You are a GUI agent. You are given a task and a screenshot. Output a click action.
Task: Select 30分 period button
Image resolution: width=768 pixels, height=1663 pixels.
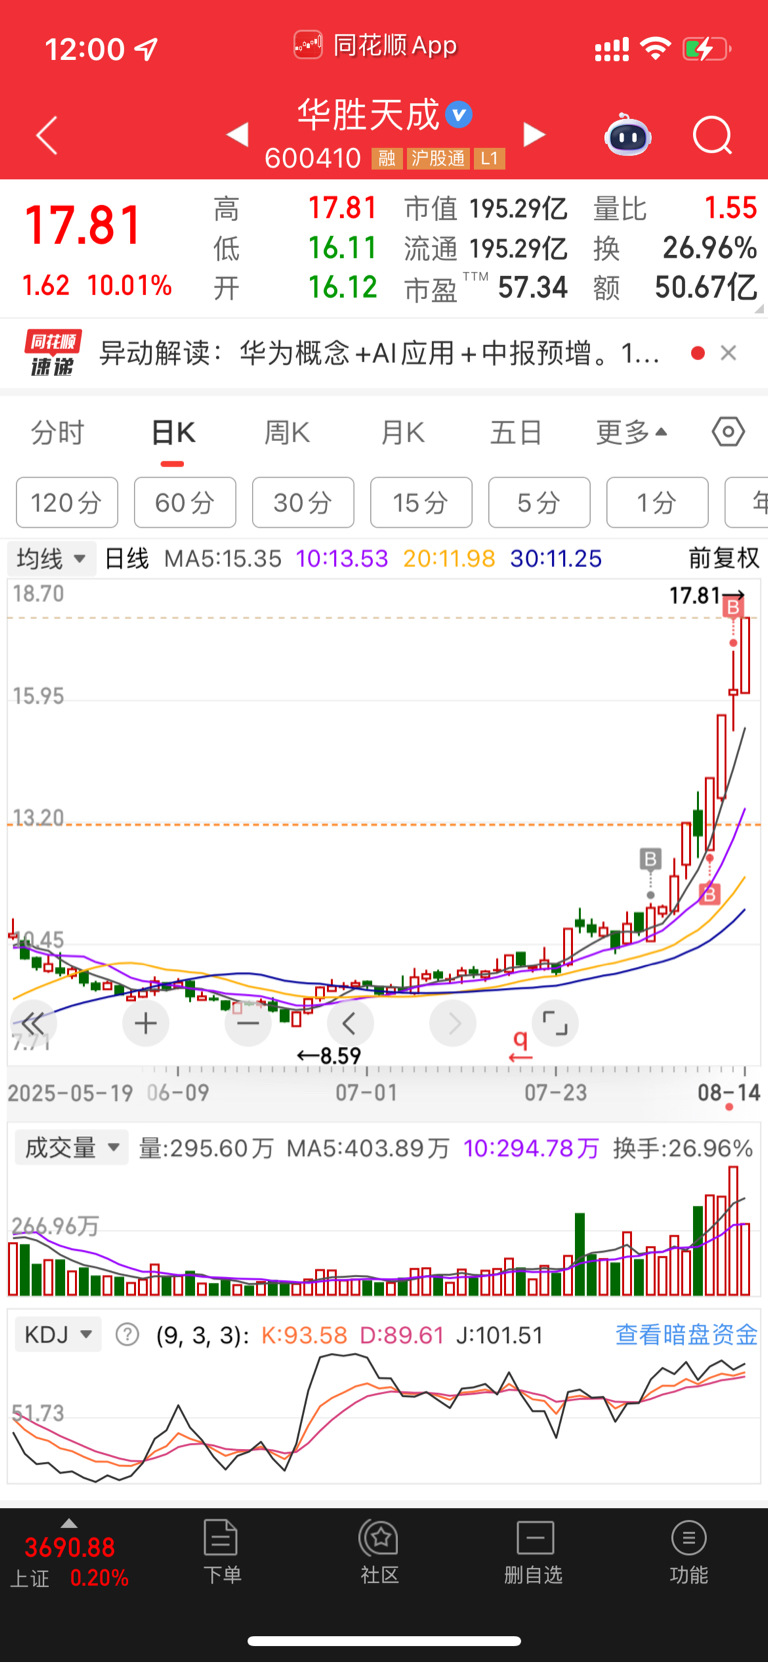click(303, 502)
